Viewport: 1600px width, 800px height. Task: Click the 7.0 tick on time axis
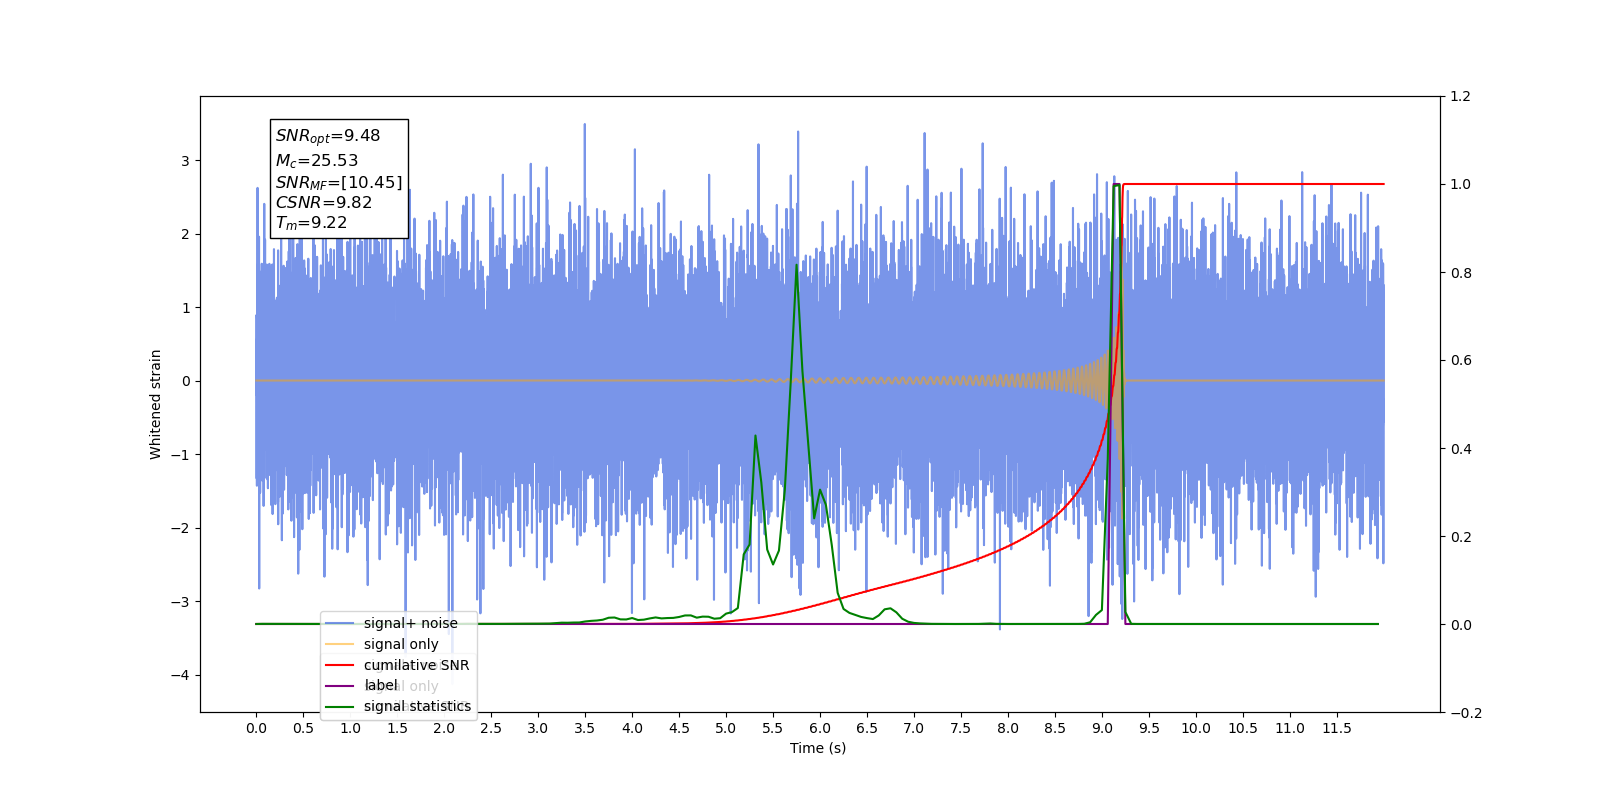tap(914, 728)
